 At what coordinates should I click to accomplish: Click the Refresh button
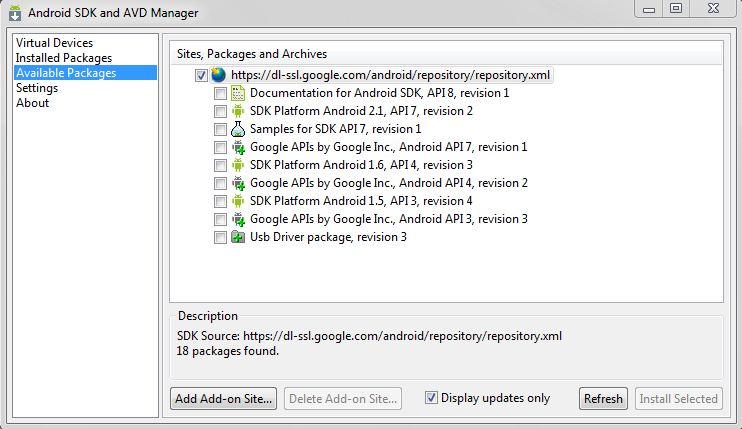click(x=603, y=399)
